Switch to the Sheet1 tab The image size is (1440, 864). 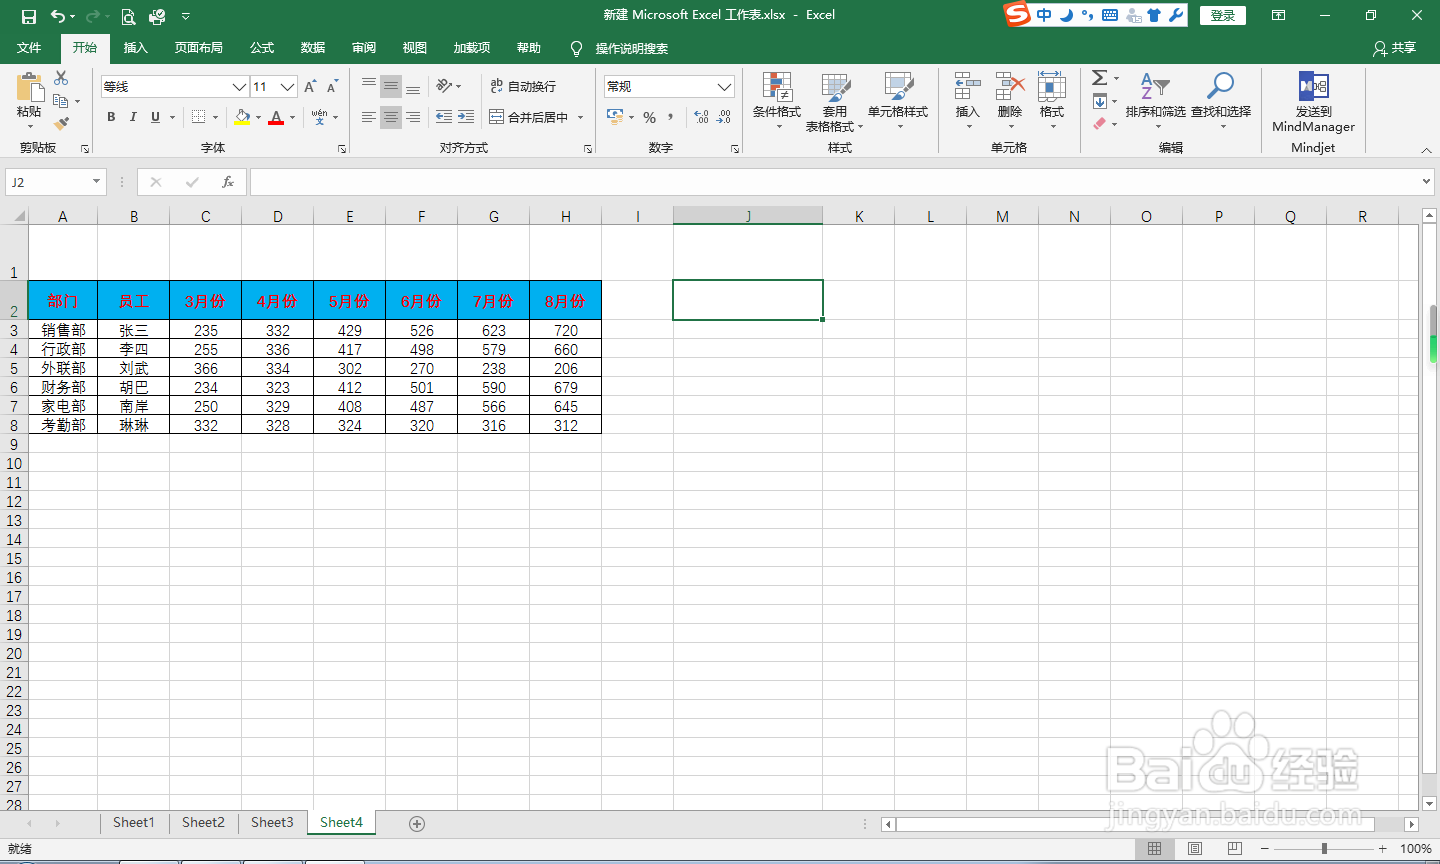(133, 822)
